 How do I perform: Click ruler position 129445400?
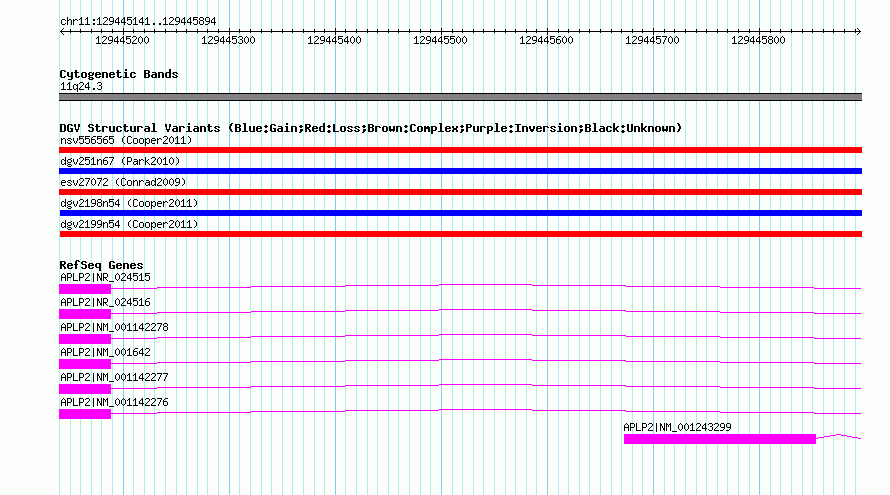pyautogui.click(x=334, y=40)
